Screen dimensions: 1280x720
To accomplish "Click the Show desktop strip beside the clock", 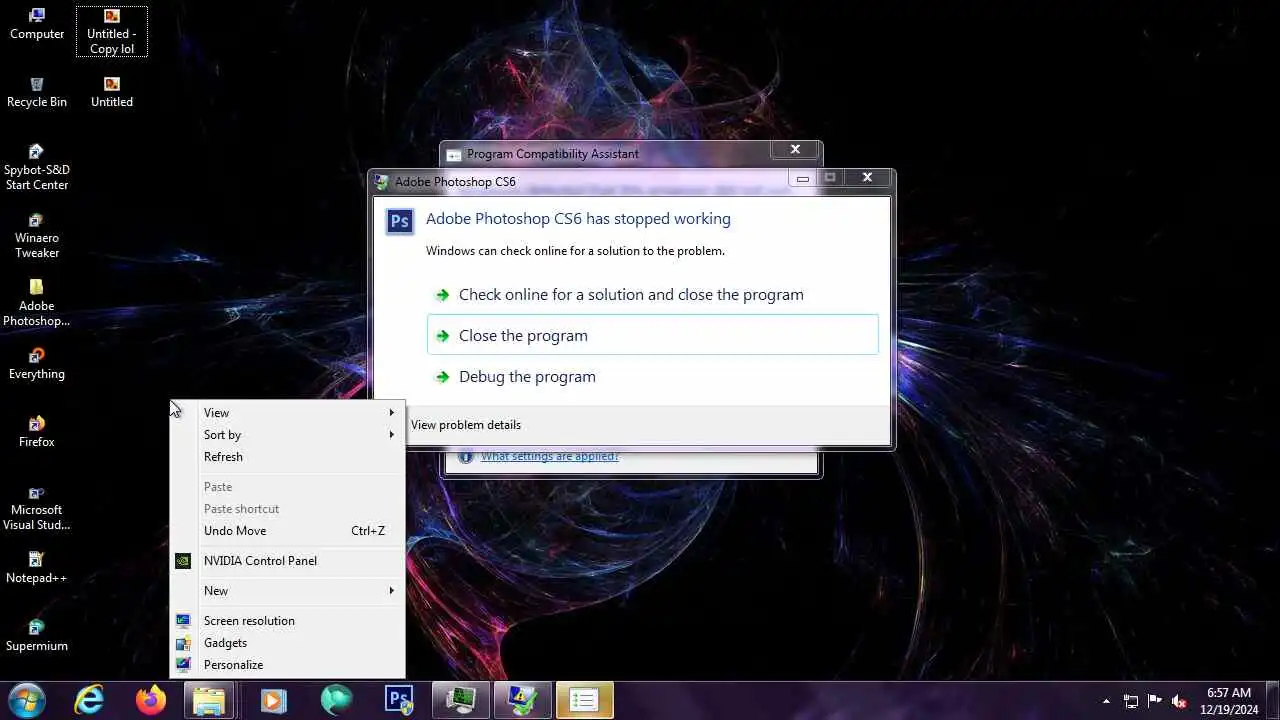I will [x=1272, y=700].
